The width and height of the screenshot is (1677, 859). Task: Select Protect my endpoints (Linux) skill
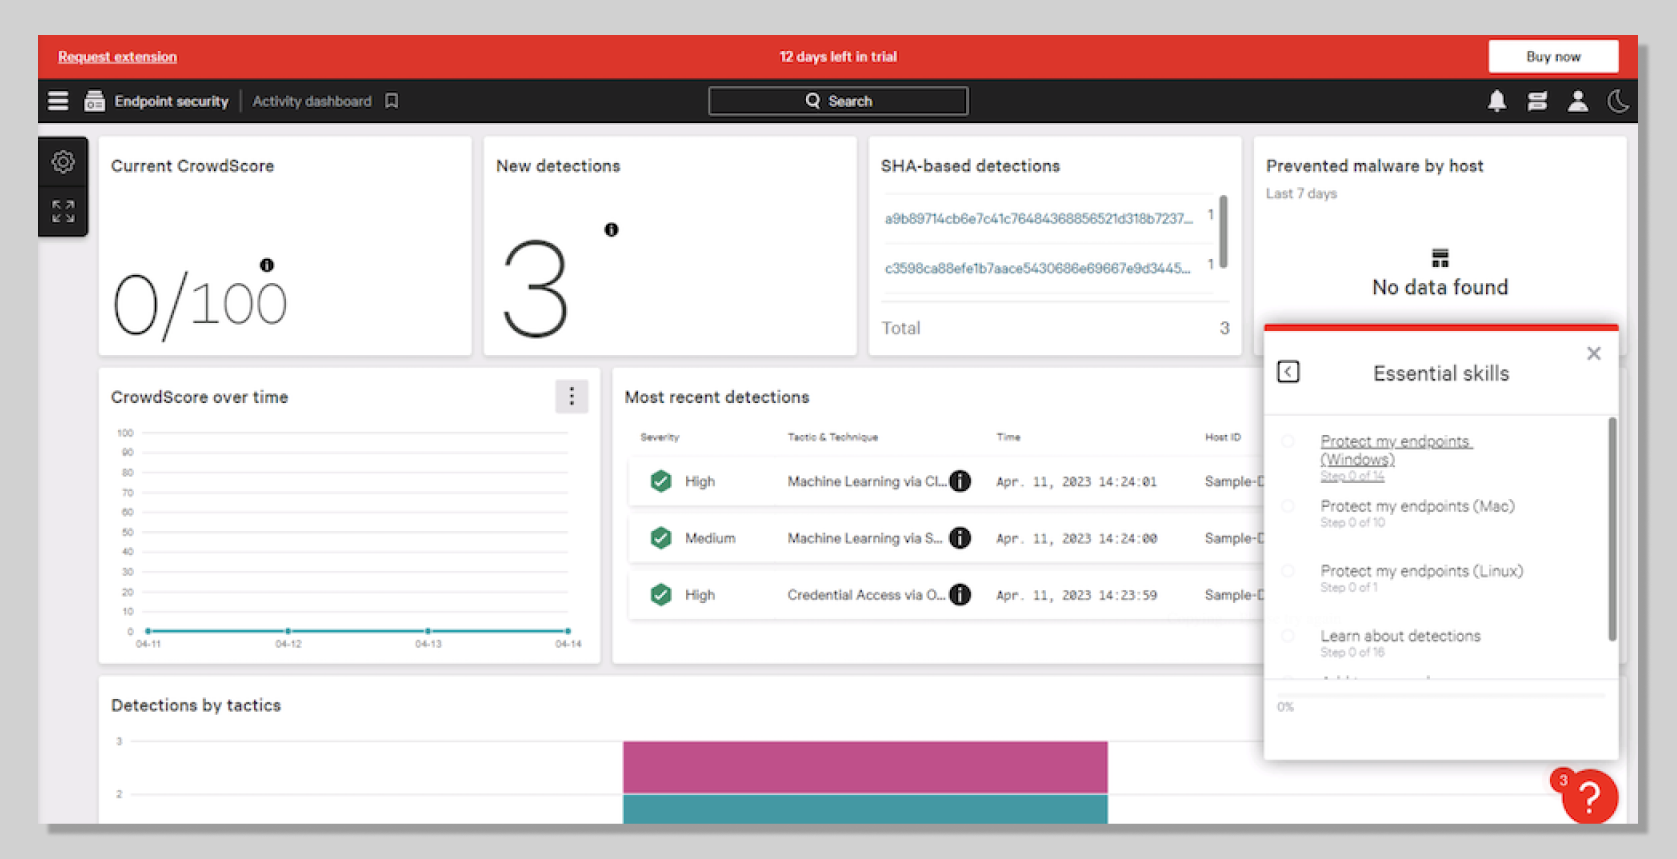pyautogui.click(x=1421, y=571)
